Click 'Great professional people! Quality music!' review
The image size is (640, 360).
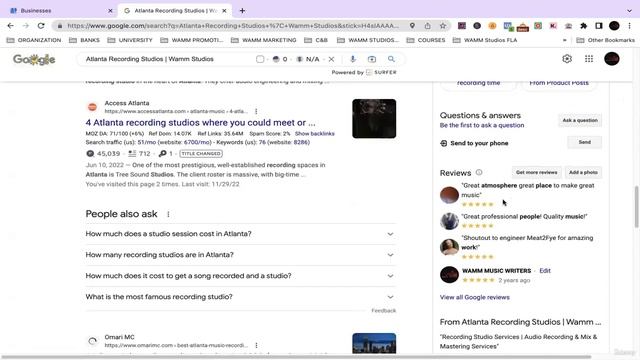point(524,217)
